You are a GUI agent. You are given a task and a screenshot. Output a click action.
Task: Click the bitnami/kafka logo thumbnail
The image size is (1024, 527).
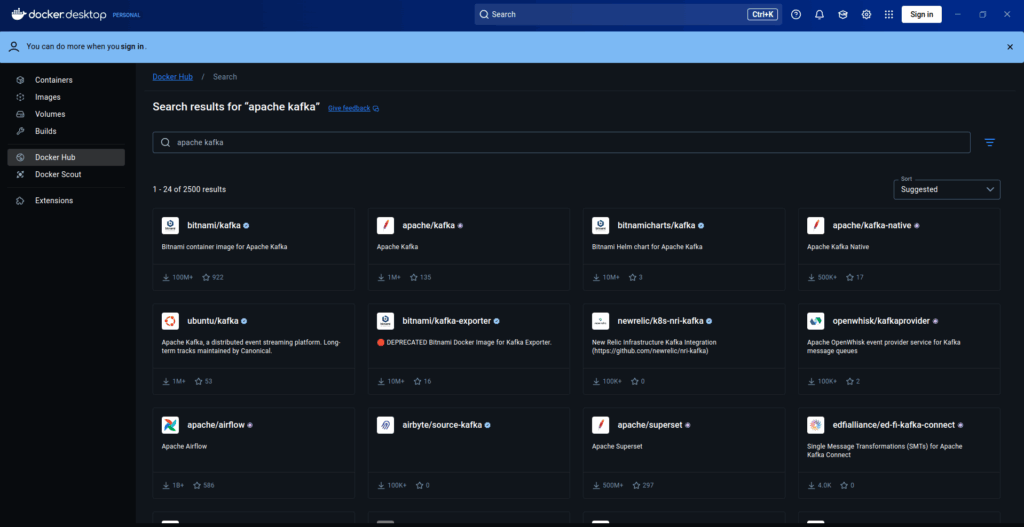coord(170,225)
